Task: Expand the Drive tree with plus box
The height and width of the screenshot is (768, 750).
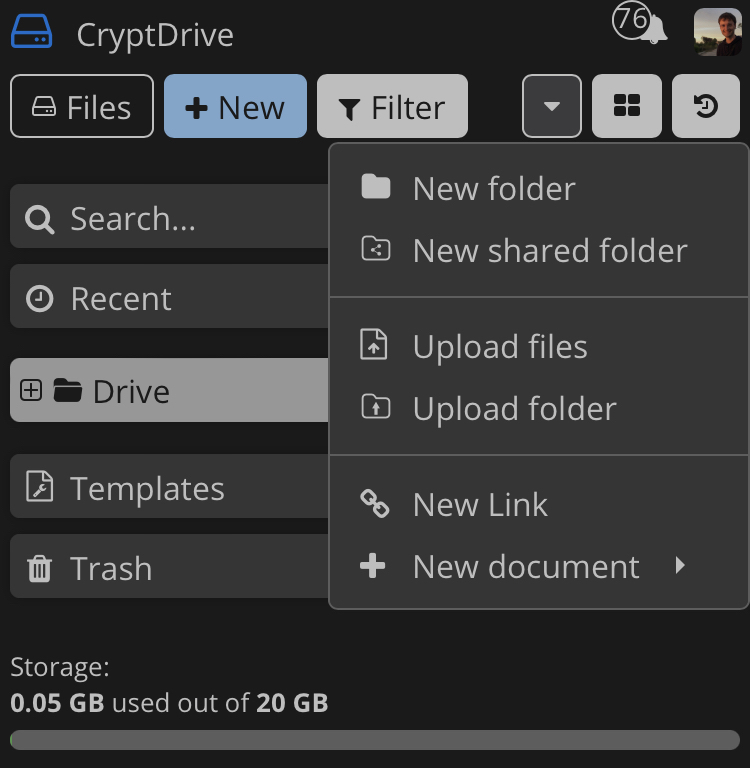Action: pos(31,390)
